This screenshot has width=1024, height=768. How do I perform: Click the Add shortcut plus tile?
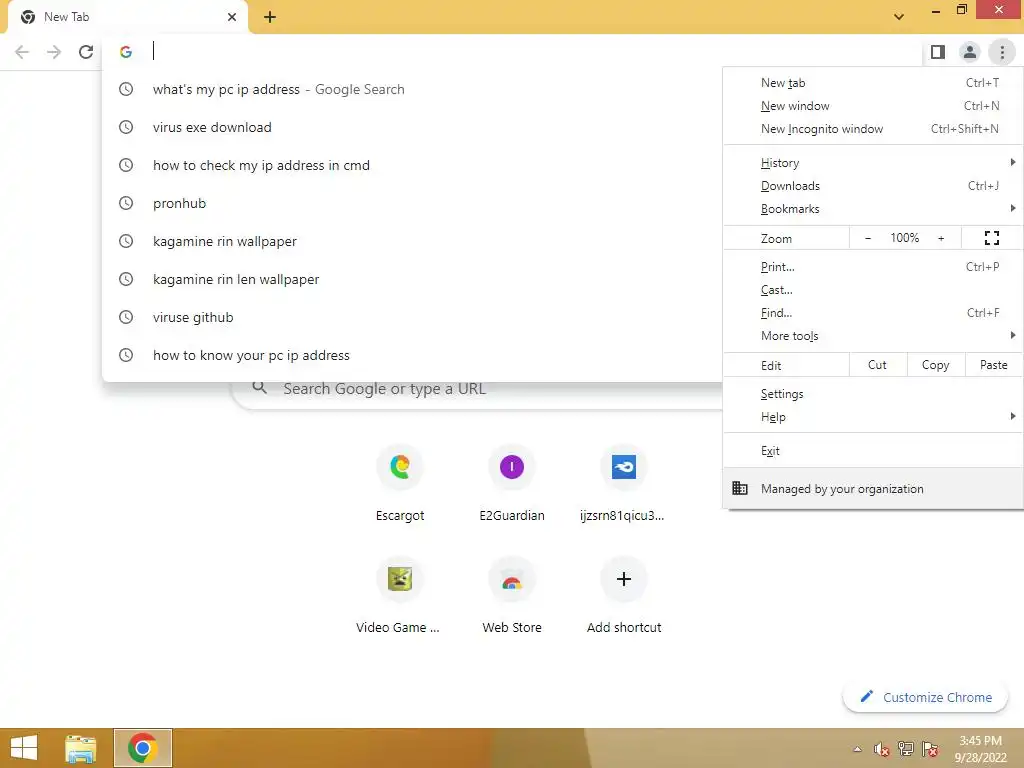624,596
